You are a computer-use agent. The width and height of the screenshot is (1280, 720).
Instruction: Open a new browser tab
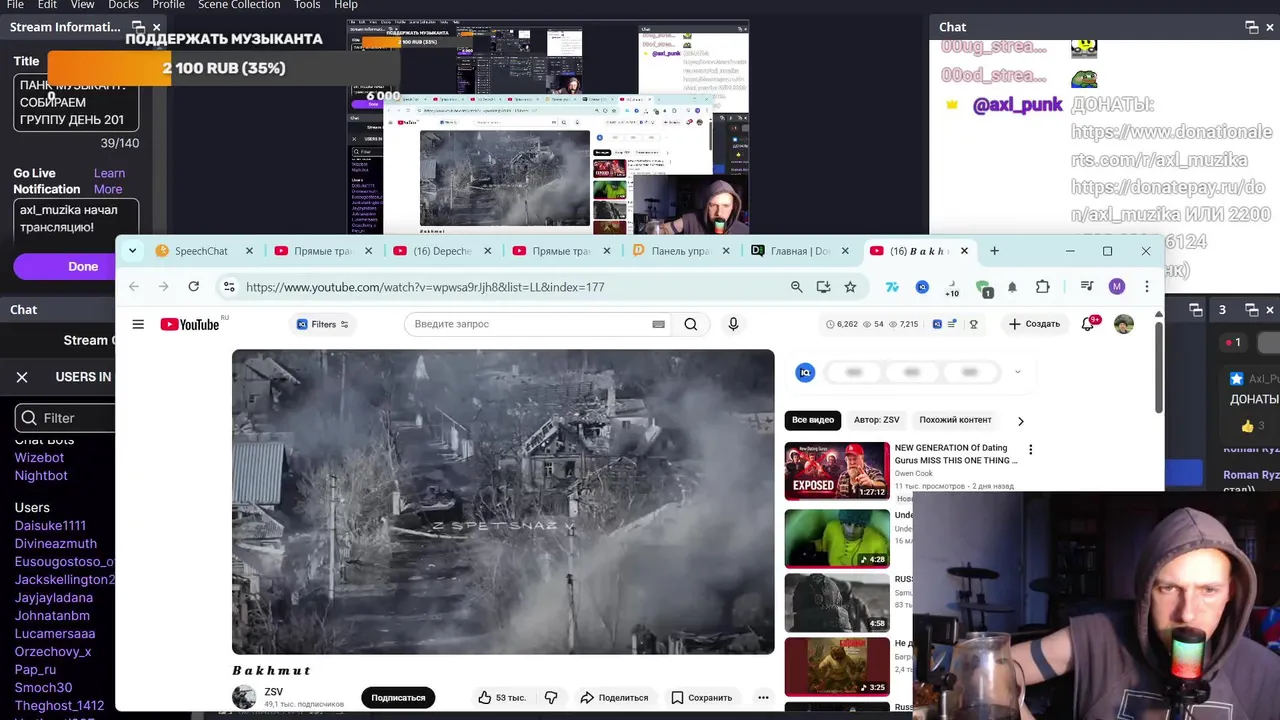pyautogui.click(x=994, y=251)
